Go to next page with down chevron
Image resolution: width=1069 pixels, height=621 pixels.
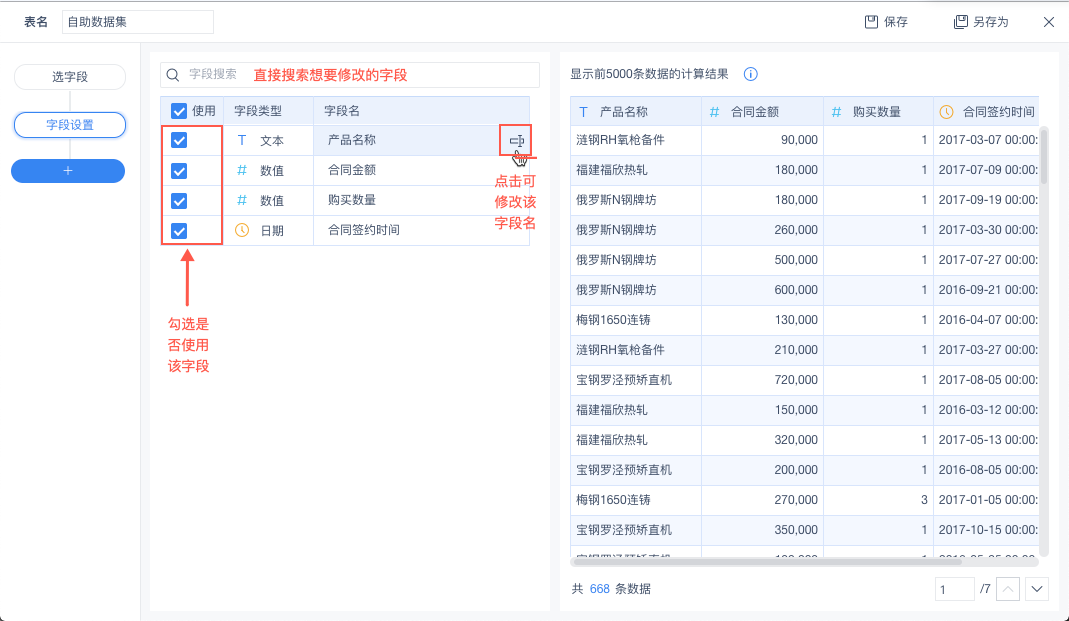[x=1037, y=589]
